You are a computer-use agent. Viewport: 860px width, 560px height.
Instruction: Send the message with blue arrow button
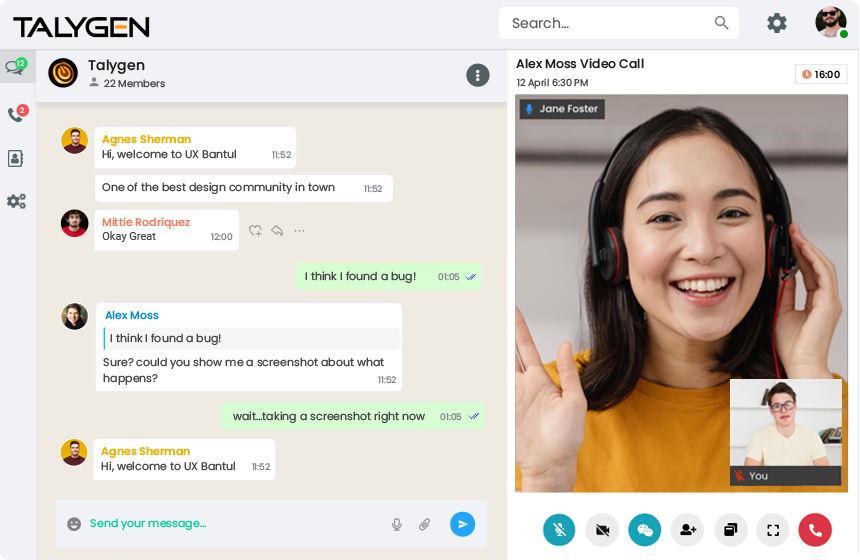(x=462, y=524)
